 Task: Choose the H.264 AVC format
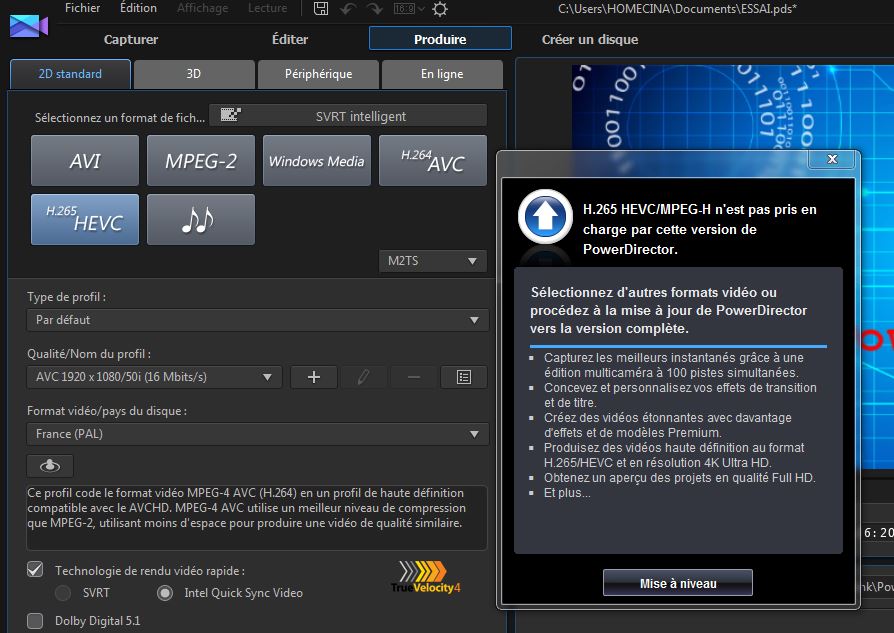pos(433,161)
